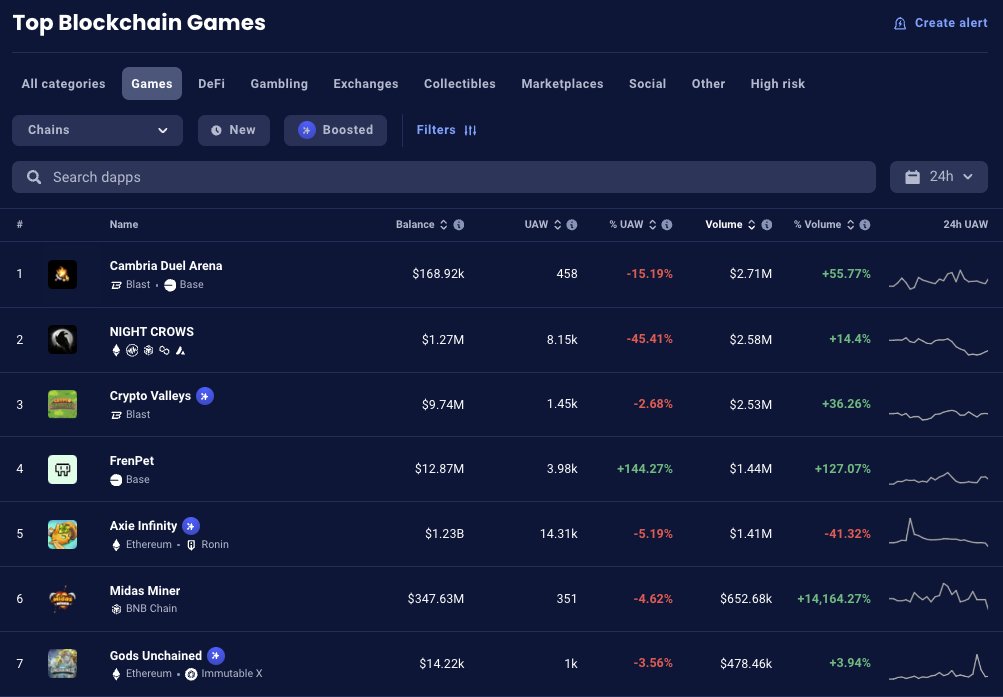
Task: Open the FrenPet dapp name
Action: [132, 461]
